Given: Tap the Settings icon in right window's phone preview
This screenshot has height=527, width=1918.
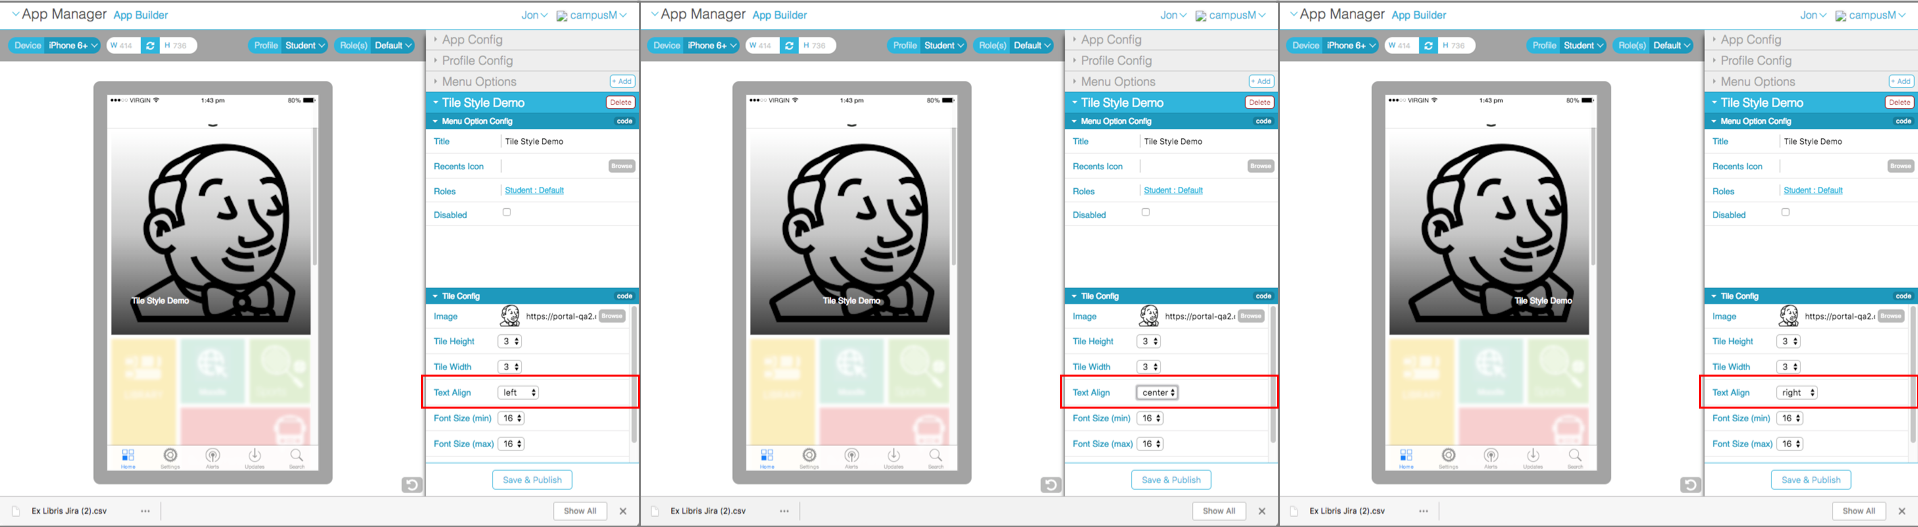Looking at the screenshot, I should [x=1448, y=458].
